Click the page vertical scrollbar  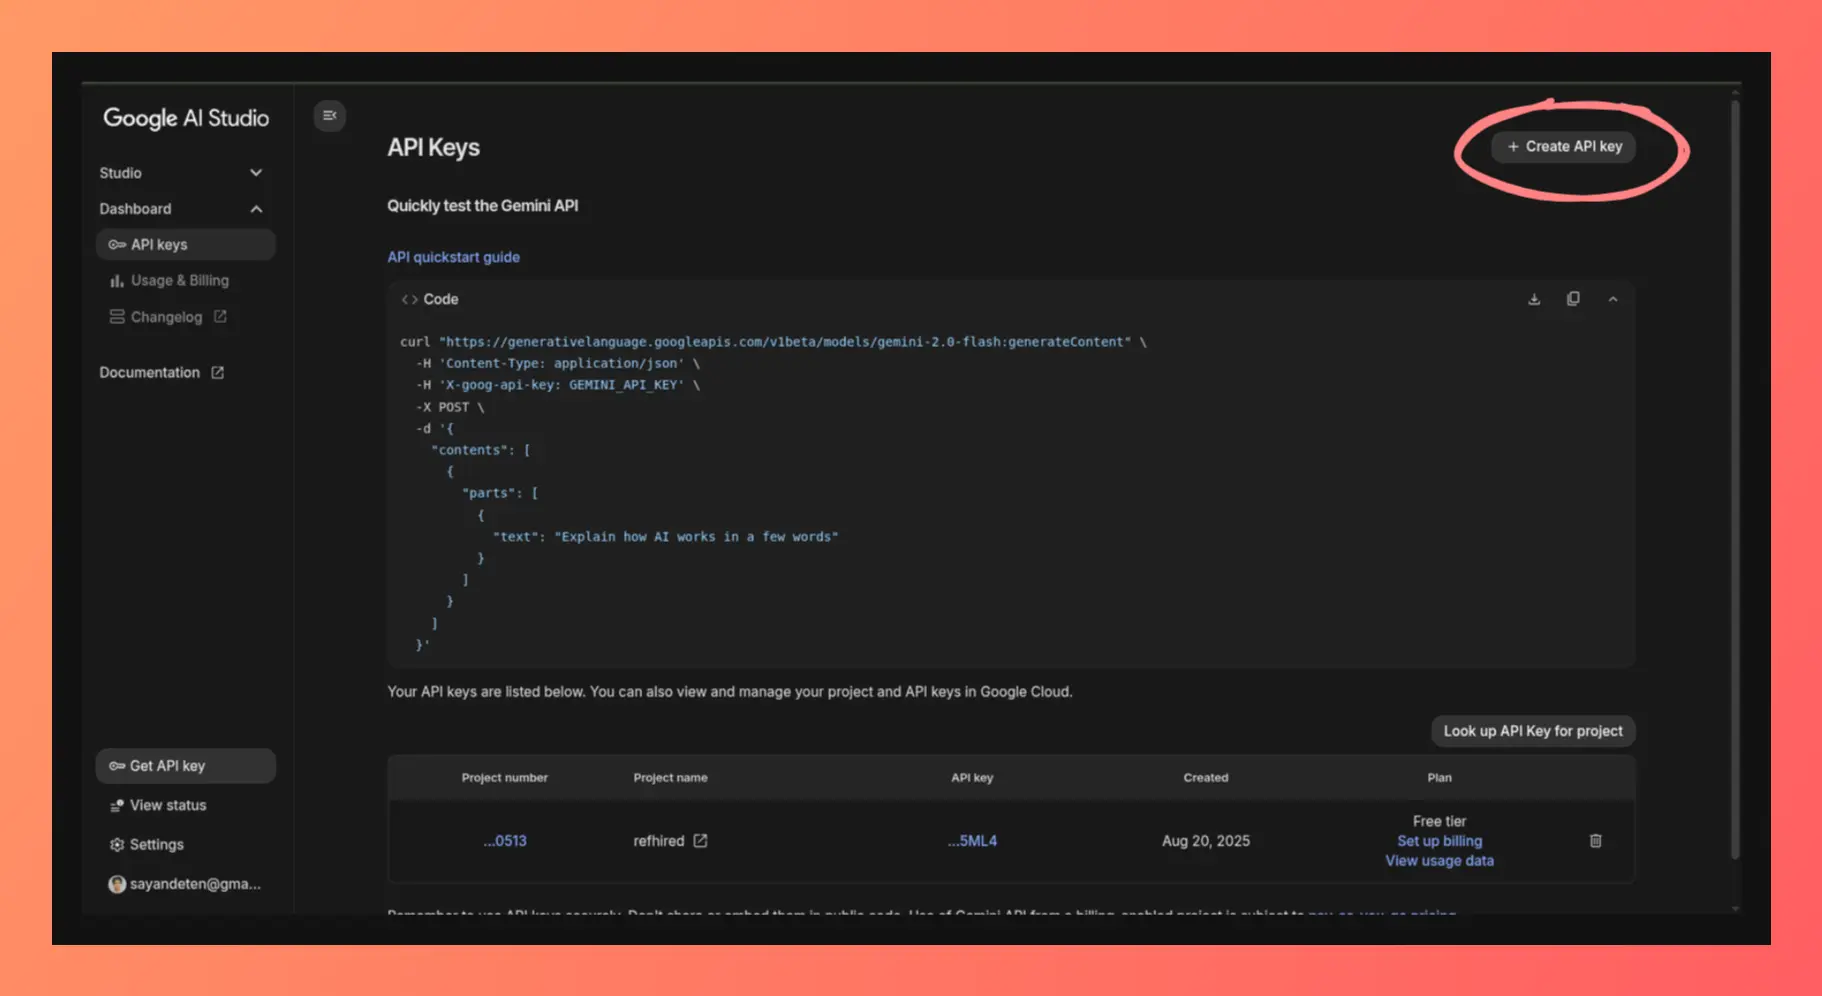point(1735,480)
